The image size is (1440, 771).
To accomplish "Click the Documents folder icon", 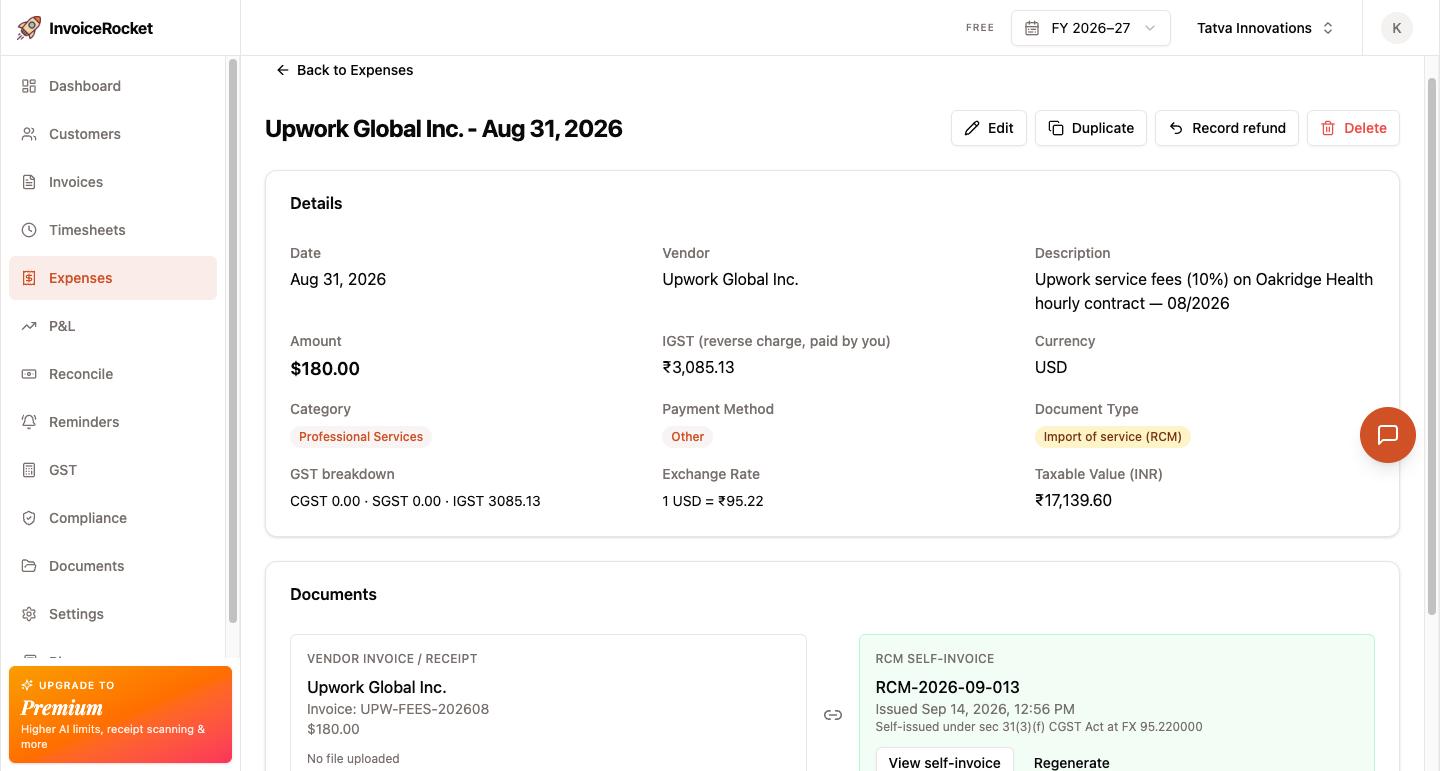I will 29,566.
